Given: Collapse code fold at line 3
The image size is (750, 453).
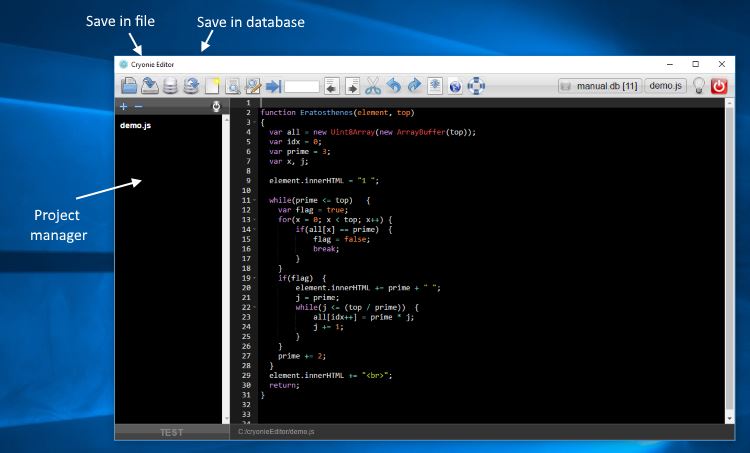Looking at the screenshot, I should coord(254,122).
